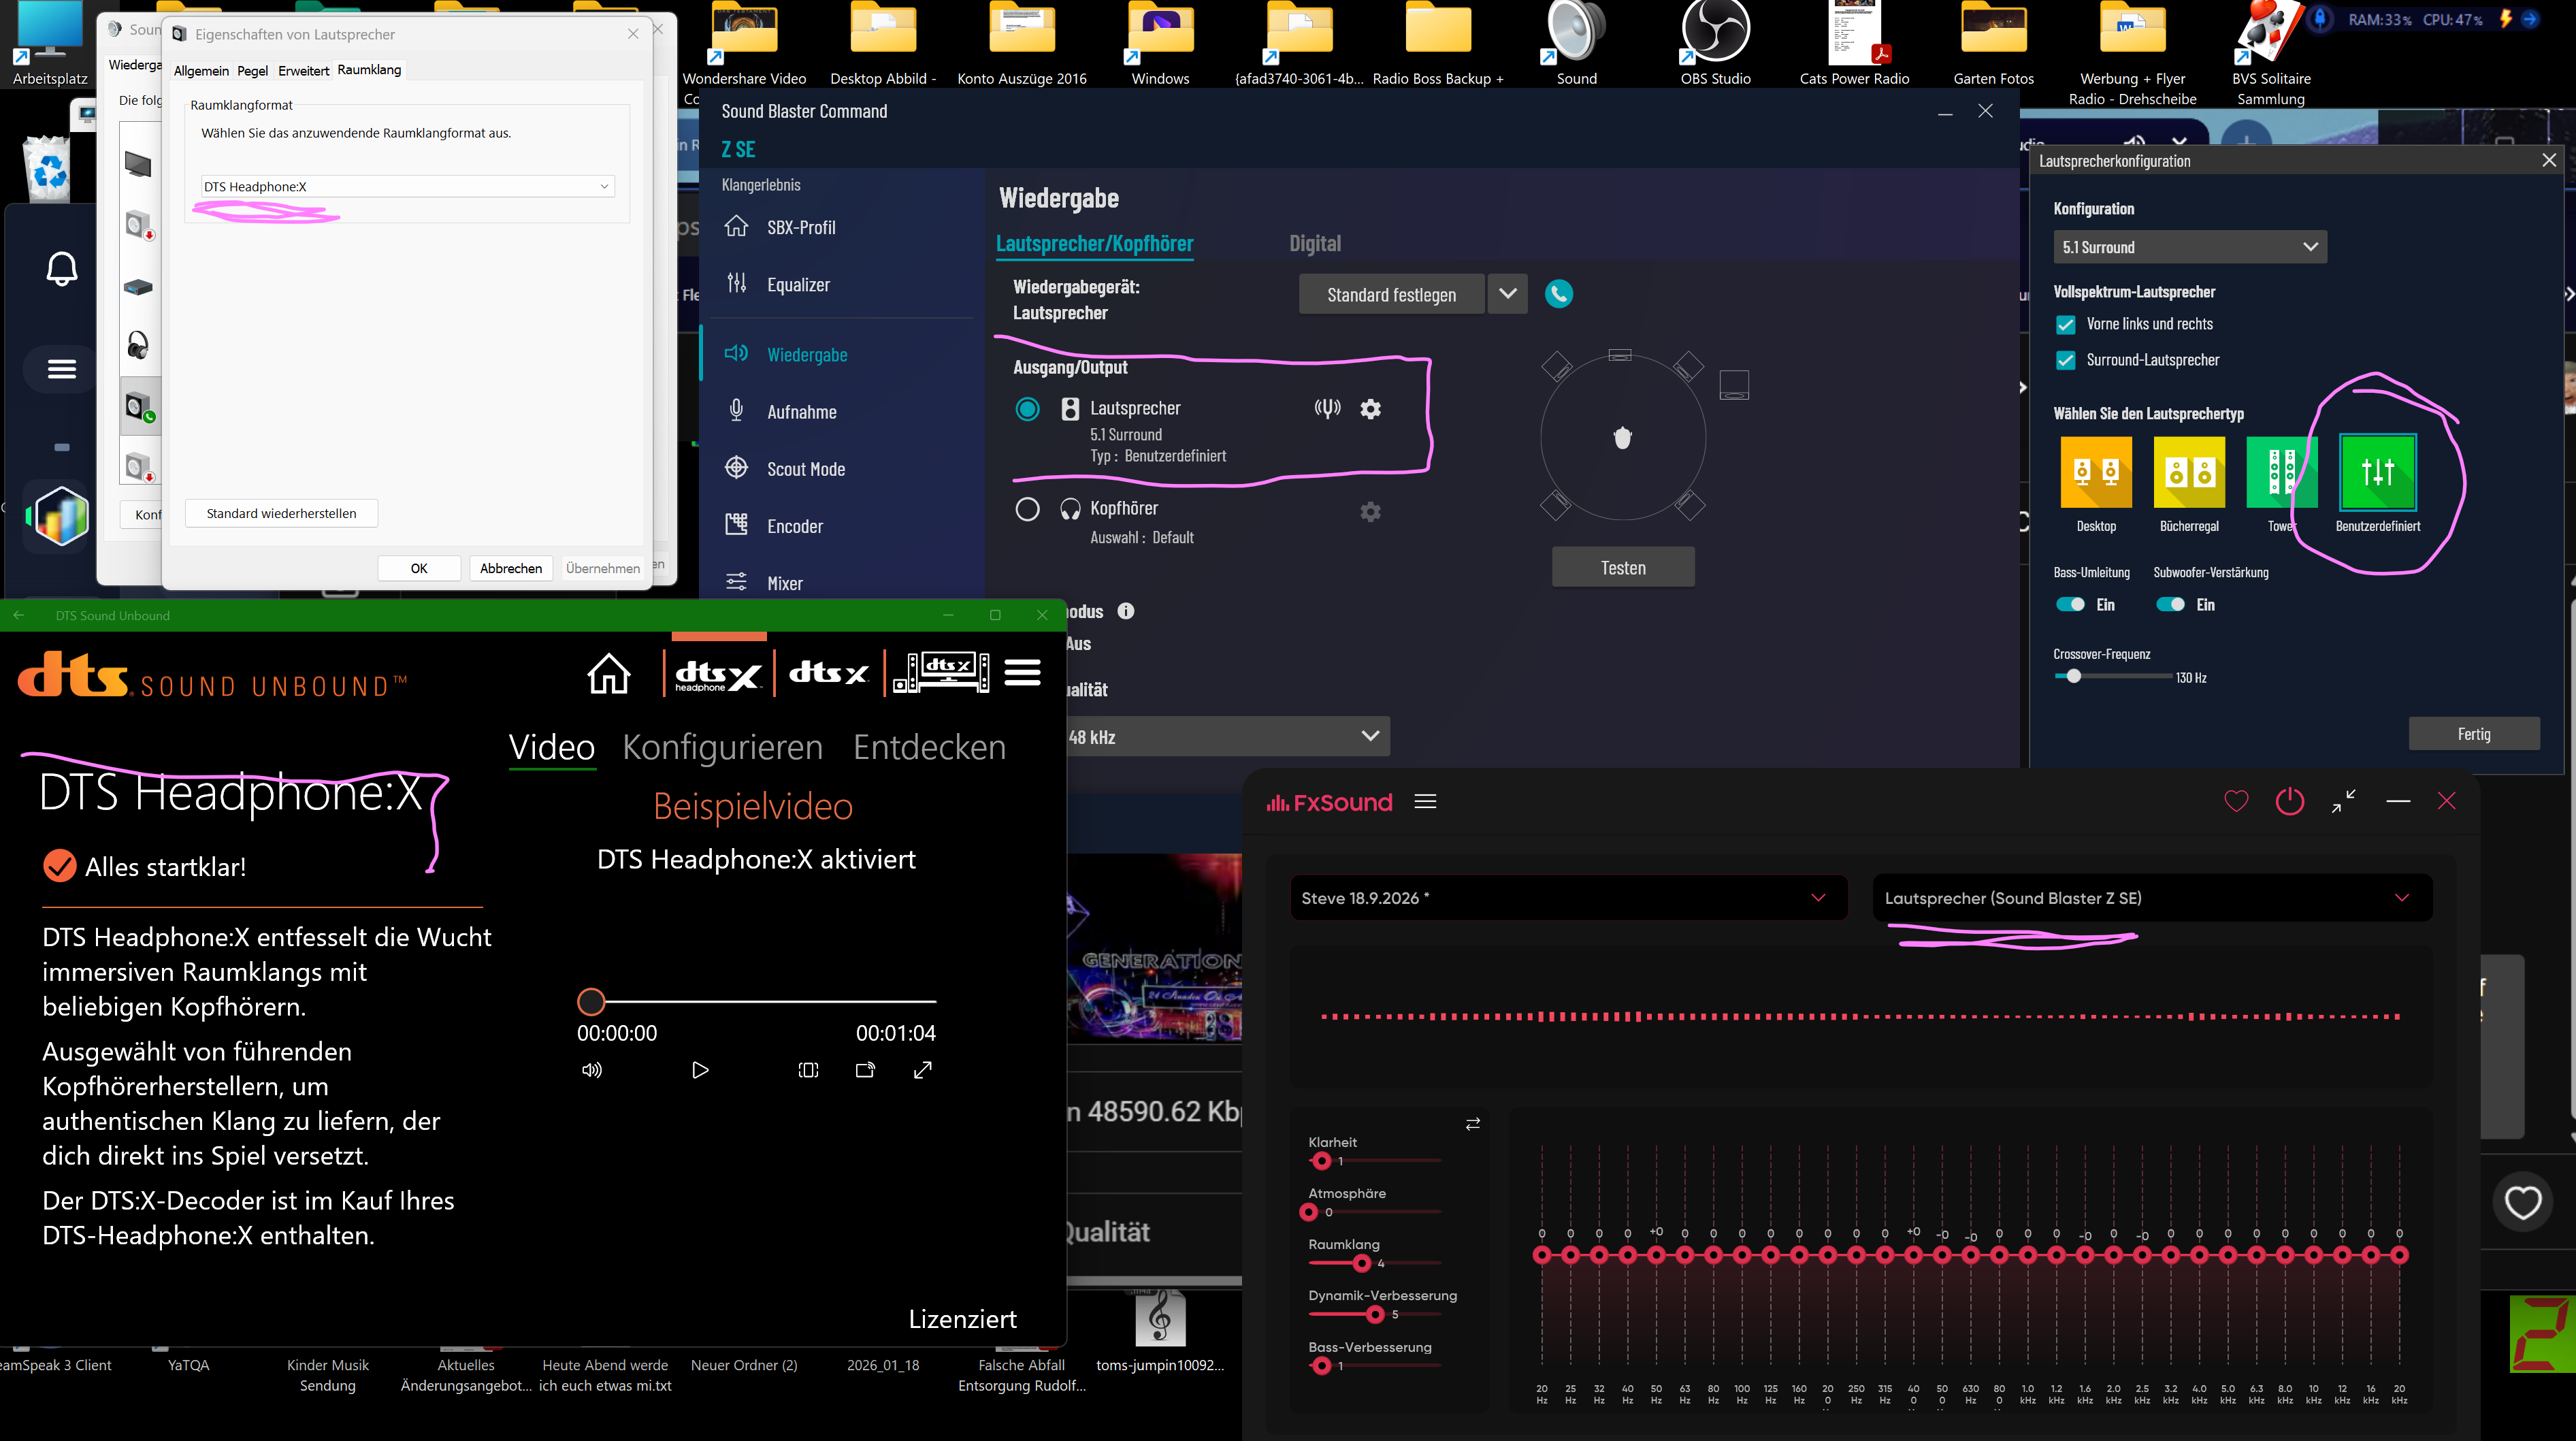Select the Kopfhörer output radio button
The width and height of the screenshot is (2576, 1441).
1027,509
